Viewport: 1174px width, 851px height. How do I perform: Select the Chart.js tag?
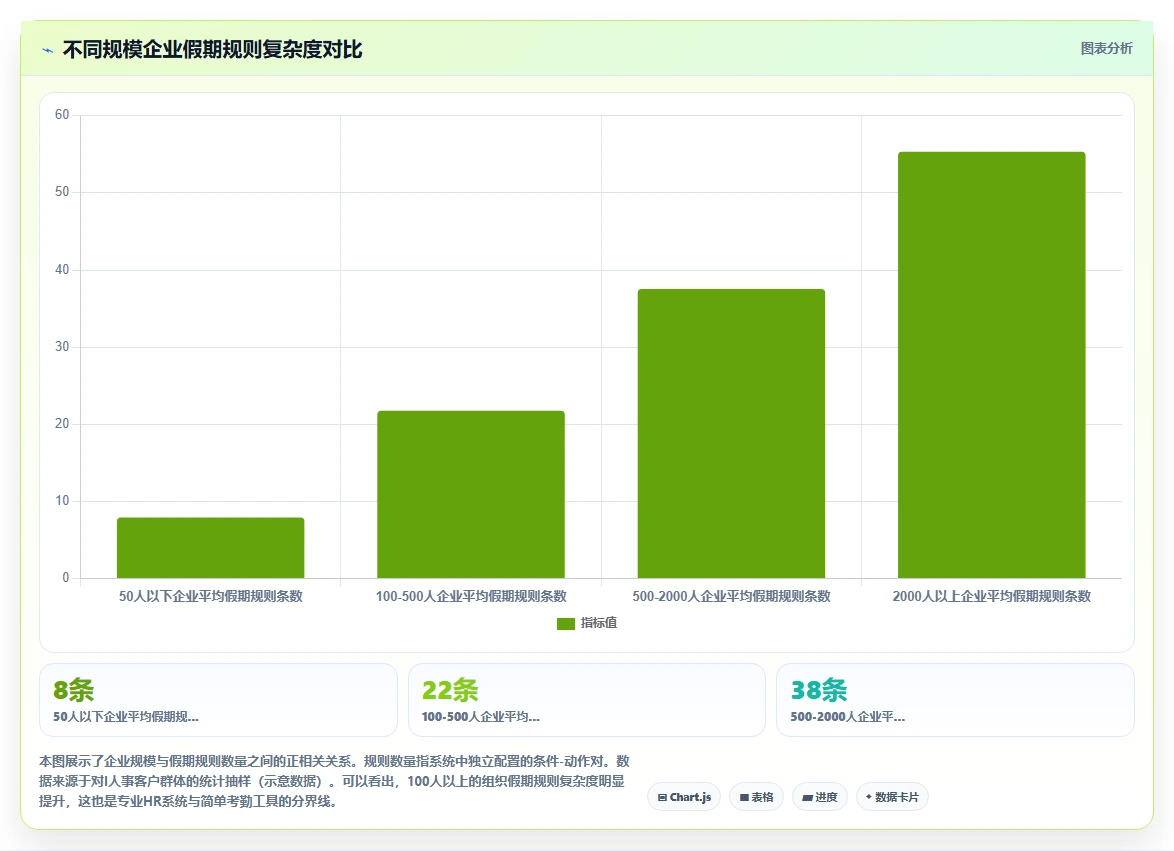[684, 797]
